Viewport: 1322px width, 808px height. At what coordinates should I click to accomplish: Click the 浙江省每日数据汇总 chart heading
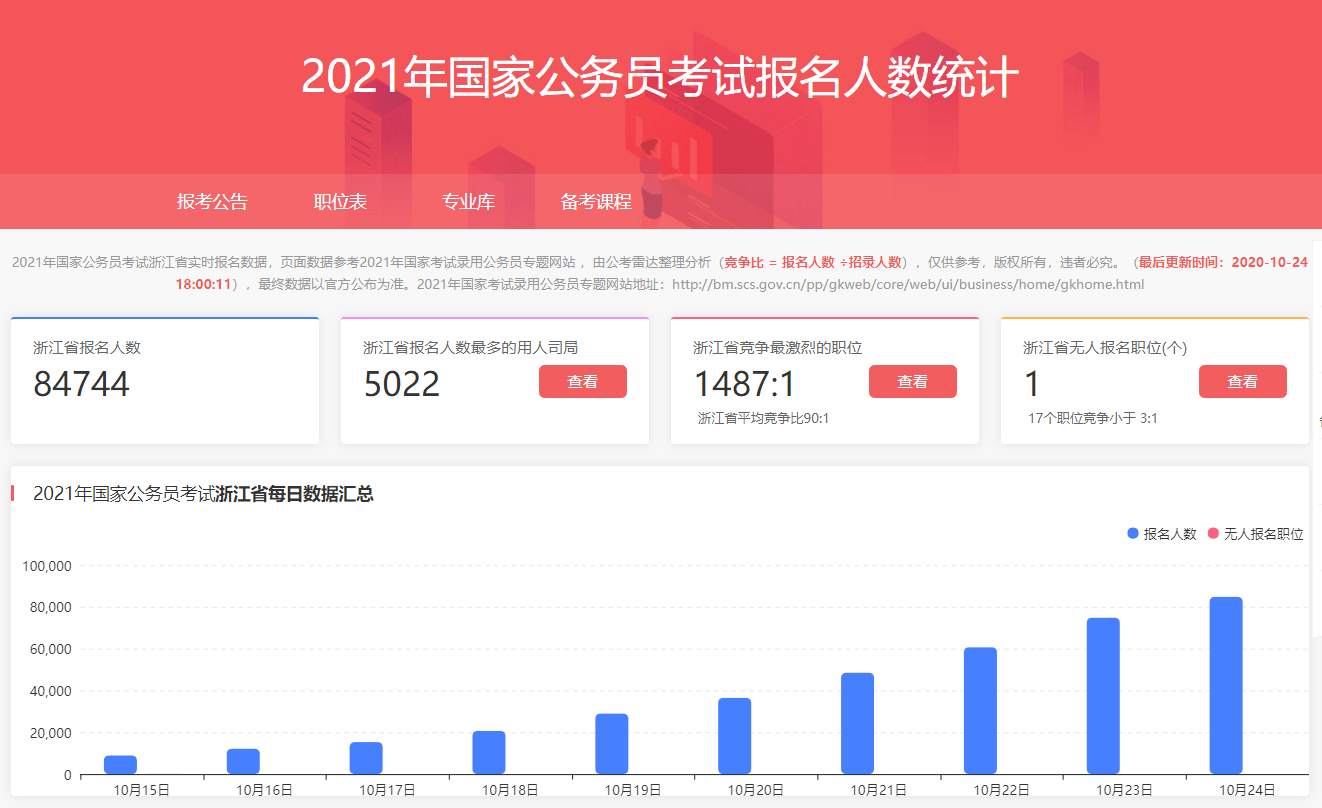pos(294,494)
